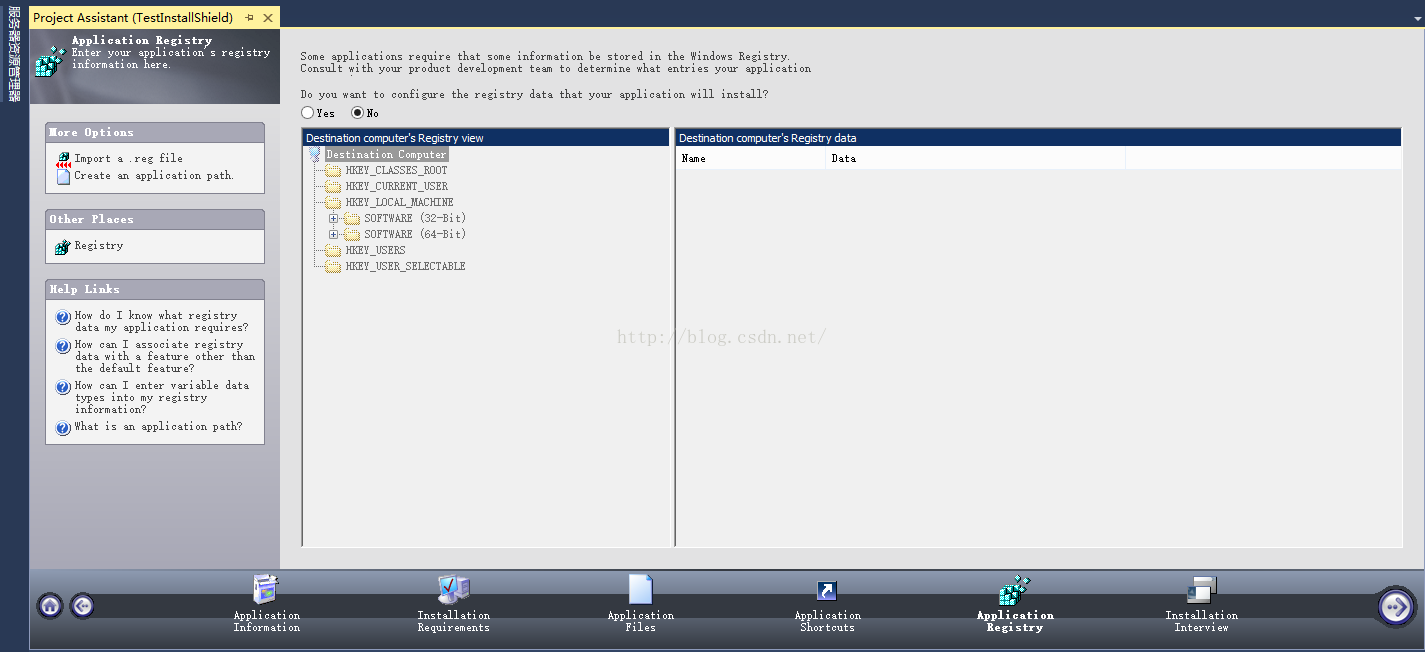Open Application Information step icon
Viewport: 1425px width, 652px height.
click(266, 590)
